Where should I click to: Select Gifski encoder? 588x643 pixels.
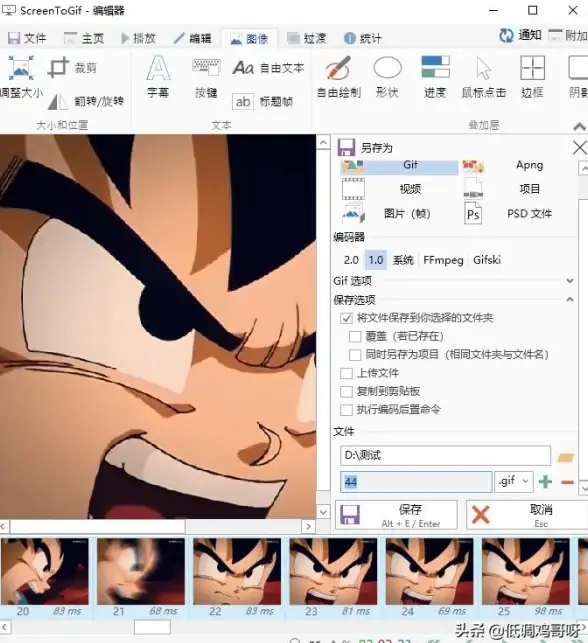487,260
